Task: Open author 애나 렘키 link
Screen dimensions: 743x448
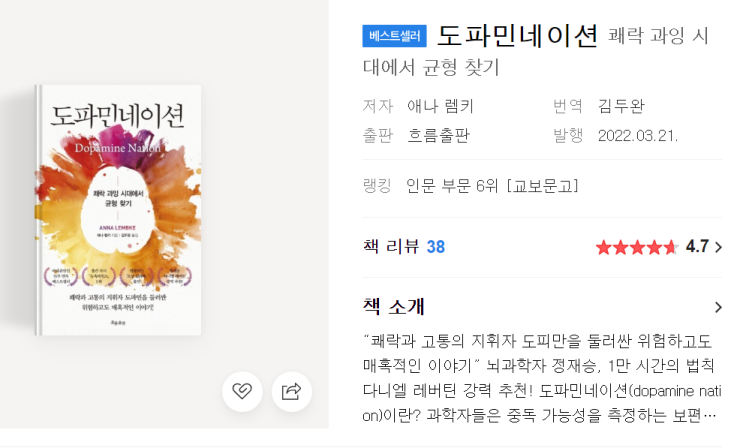Action: point(440,106)
